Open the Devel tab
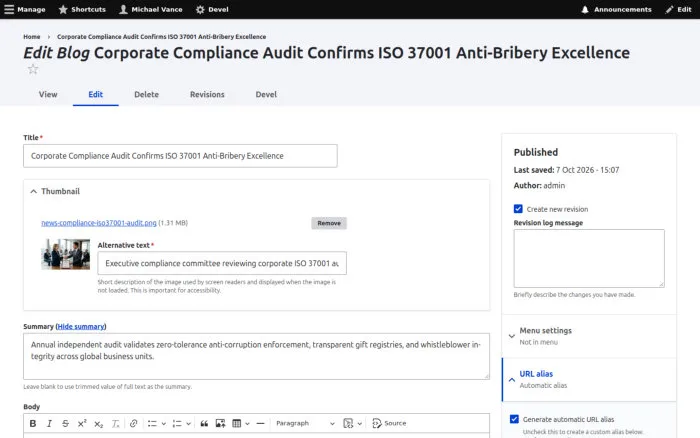 266,95
